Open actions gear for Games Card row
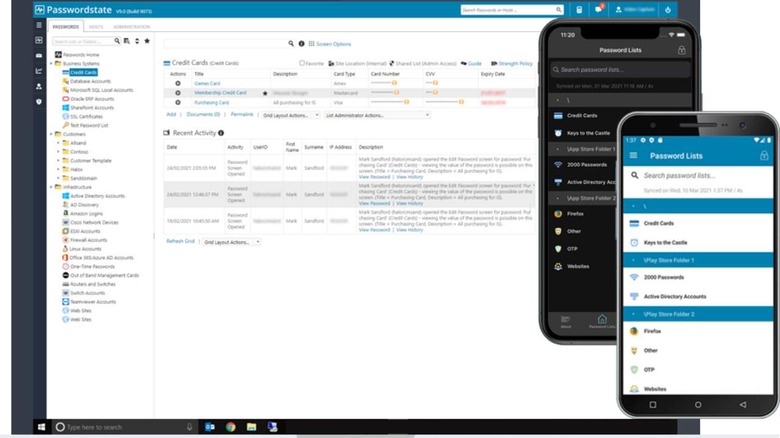 tap(178, 83)
